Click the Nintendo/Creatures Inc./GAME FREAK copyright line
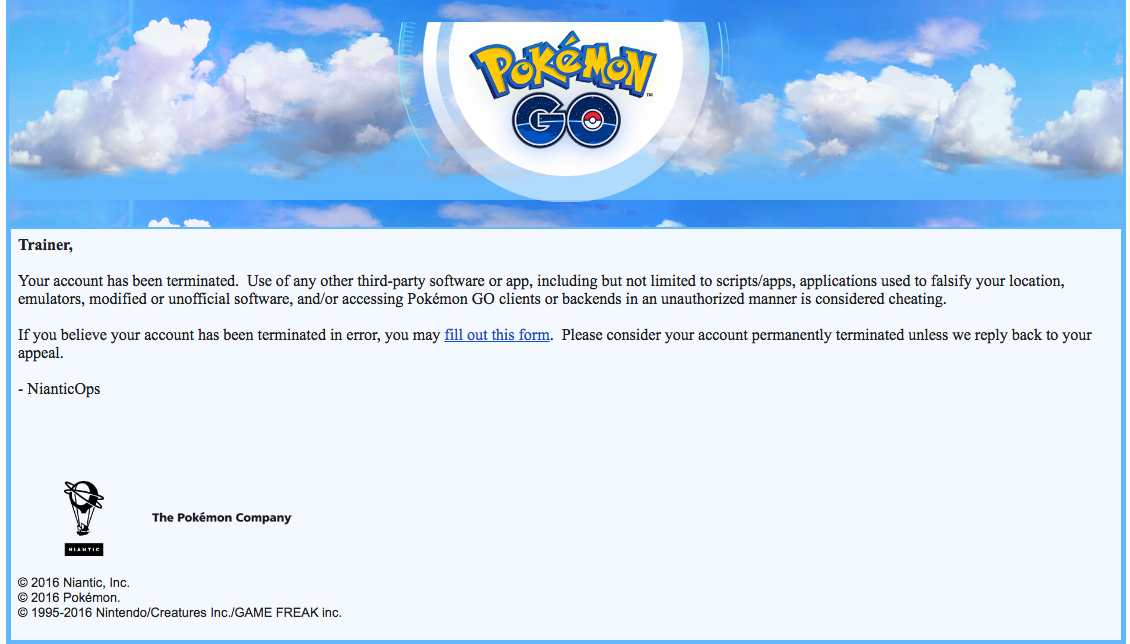Viewport: 1130px width, 644px height. click(x=180, y=612)
